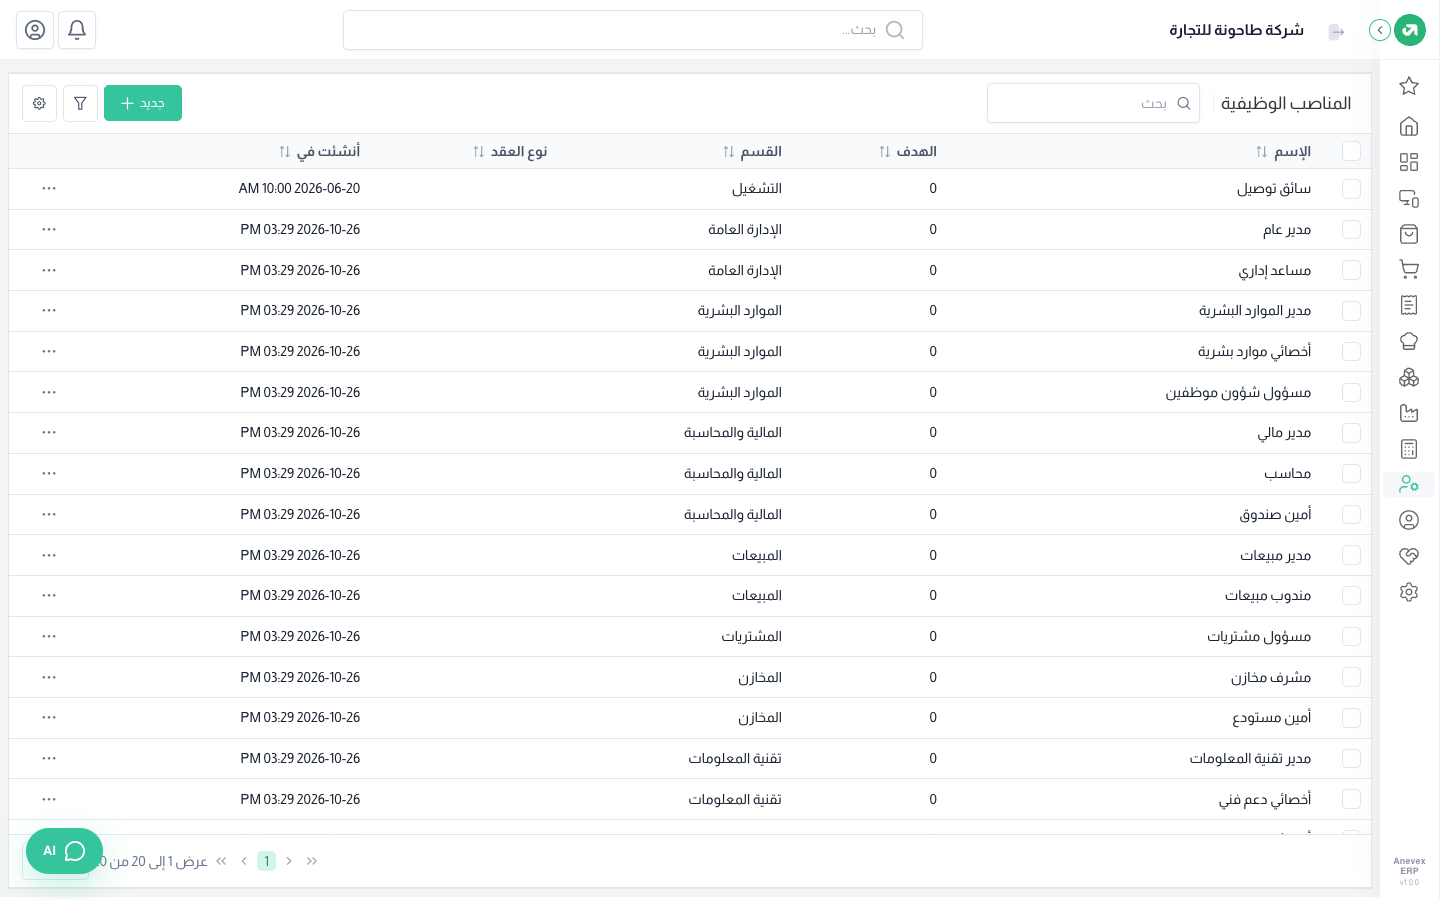1440x900 pixels.
Task: Select the مدير الموارد البشرية row checkbox
Action: (1352, 311)
